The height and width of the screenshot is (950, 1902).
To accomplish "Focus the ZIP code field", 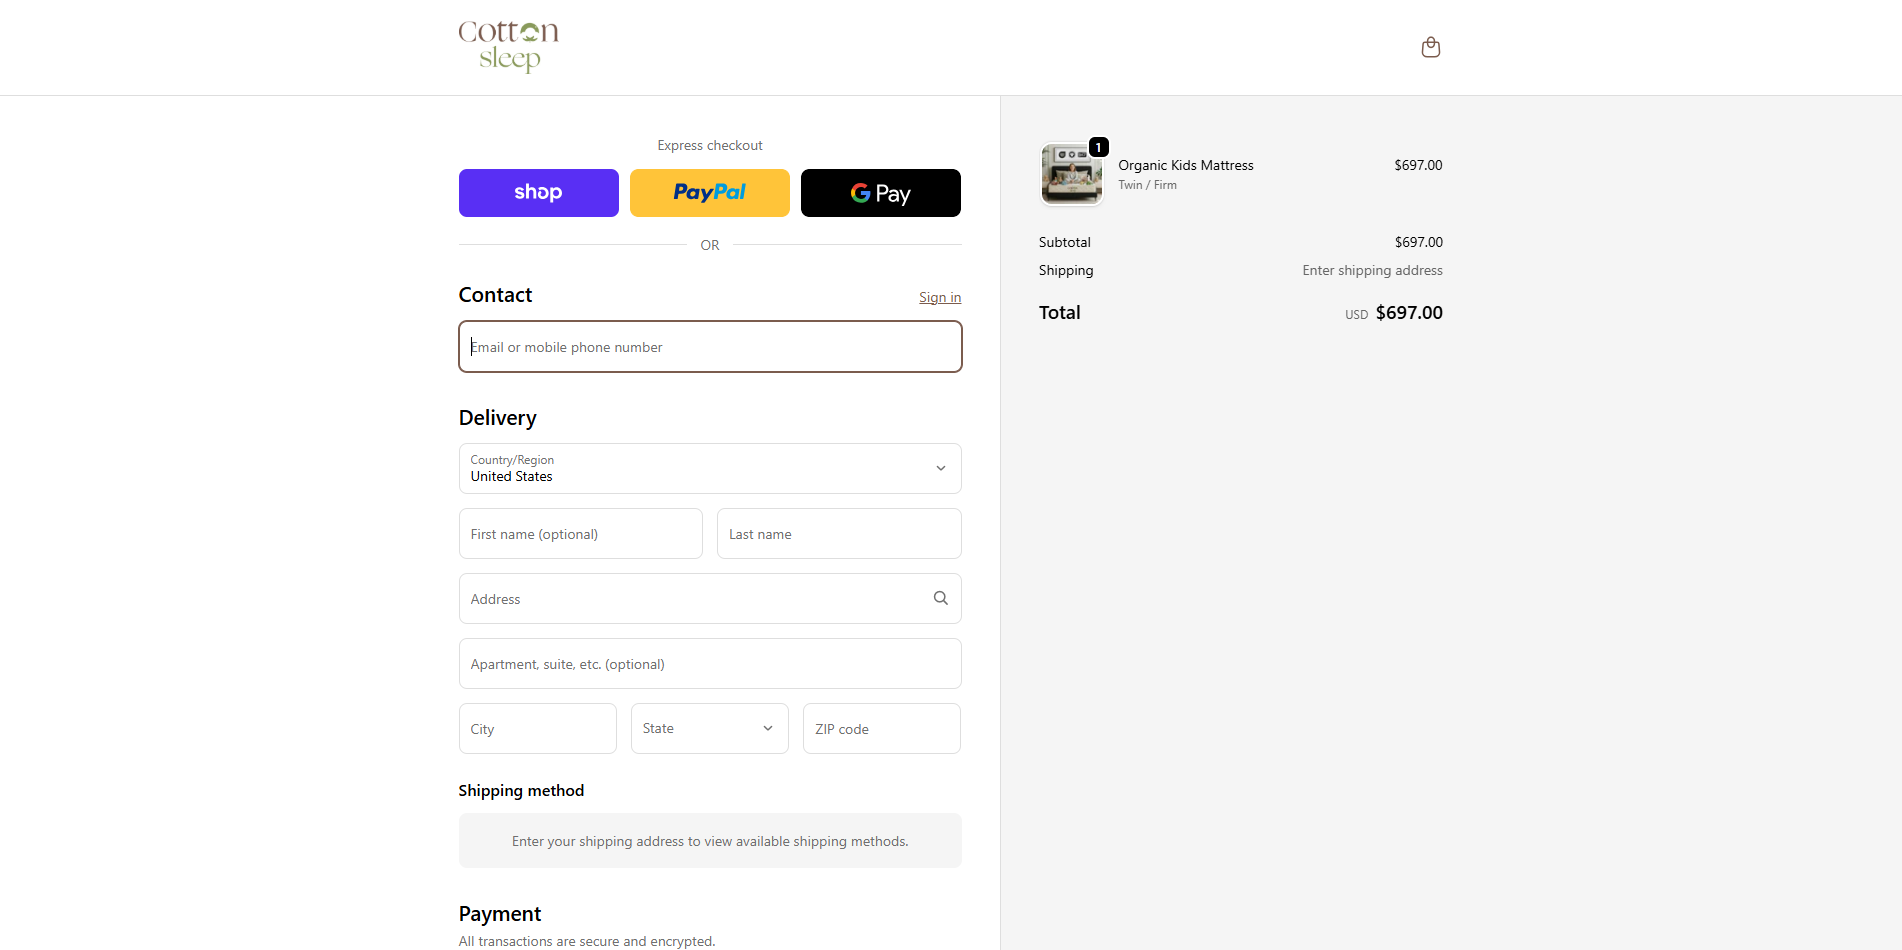I will tap(880, 728).
